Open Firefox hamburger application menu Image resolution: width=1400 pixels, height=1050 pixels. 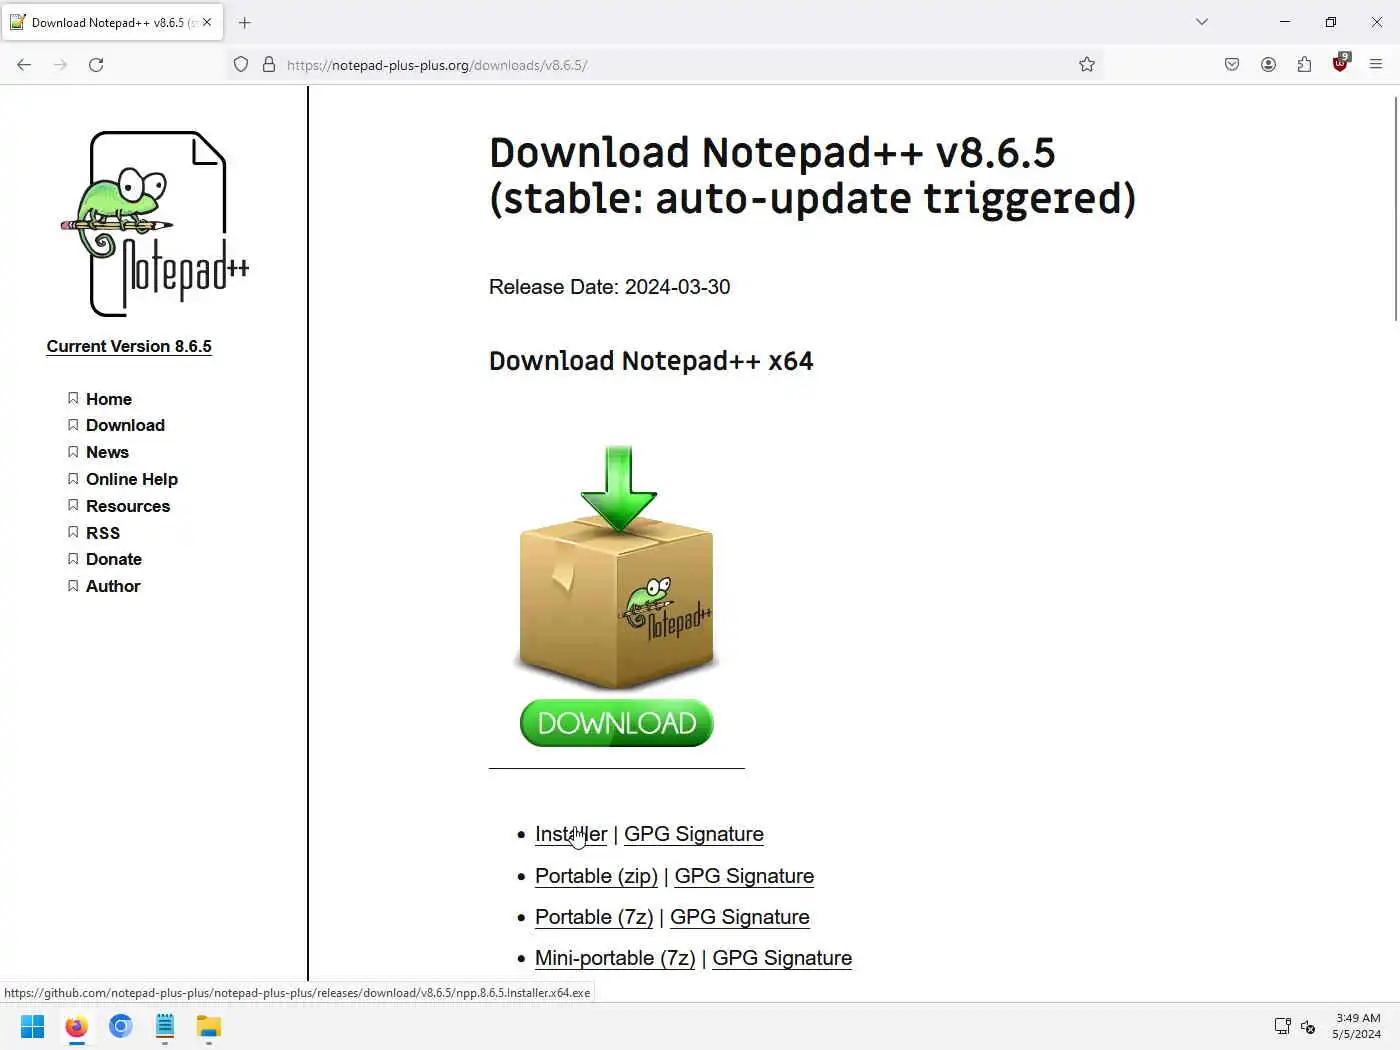coord(1376,65)
